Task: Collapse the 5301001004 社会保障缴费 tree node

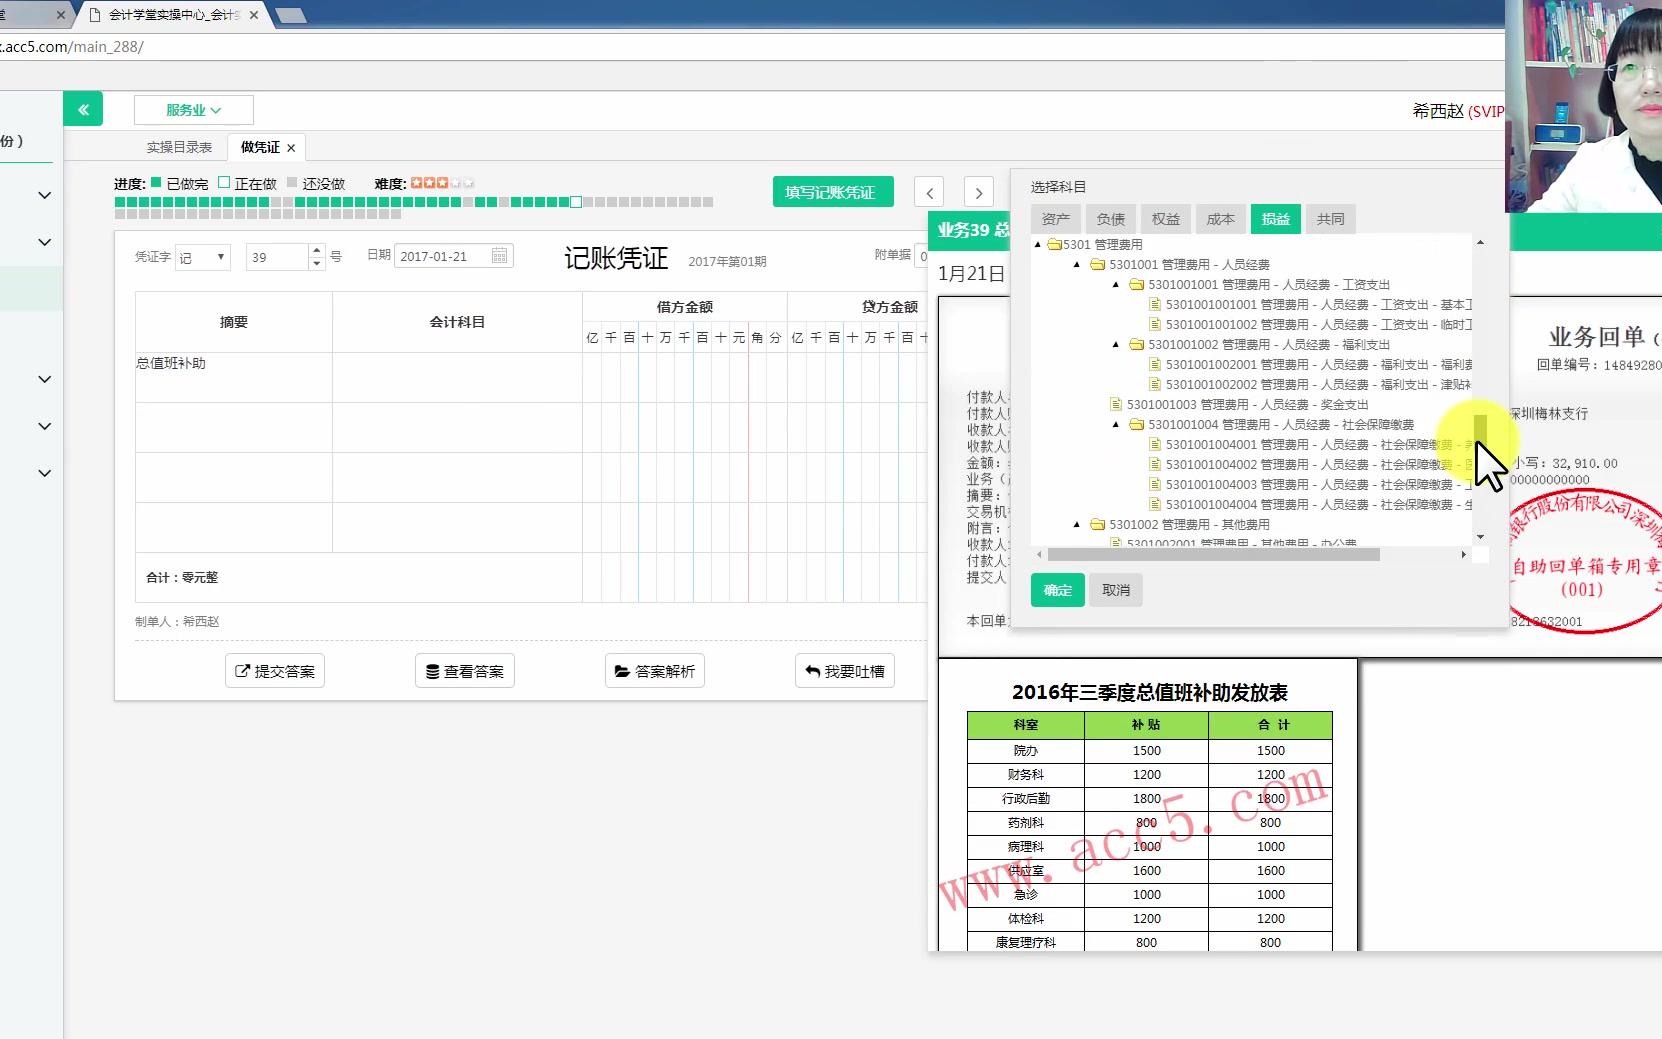Action: pos(1117,424)
